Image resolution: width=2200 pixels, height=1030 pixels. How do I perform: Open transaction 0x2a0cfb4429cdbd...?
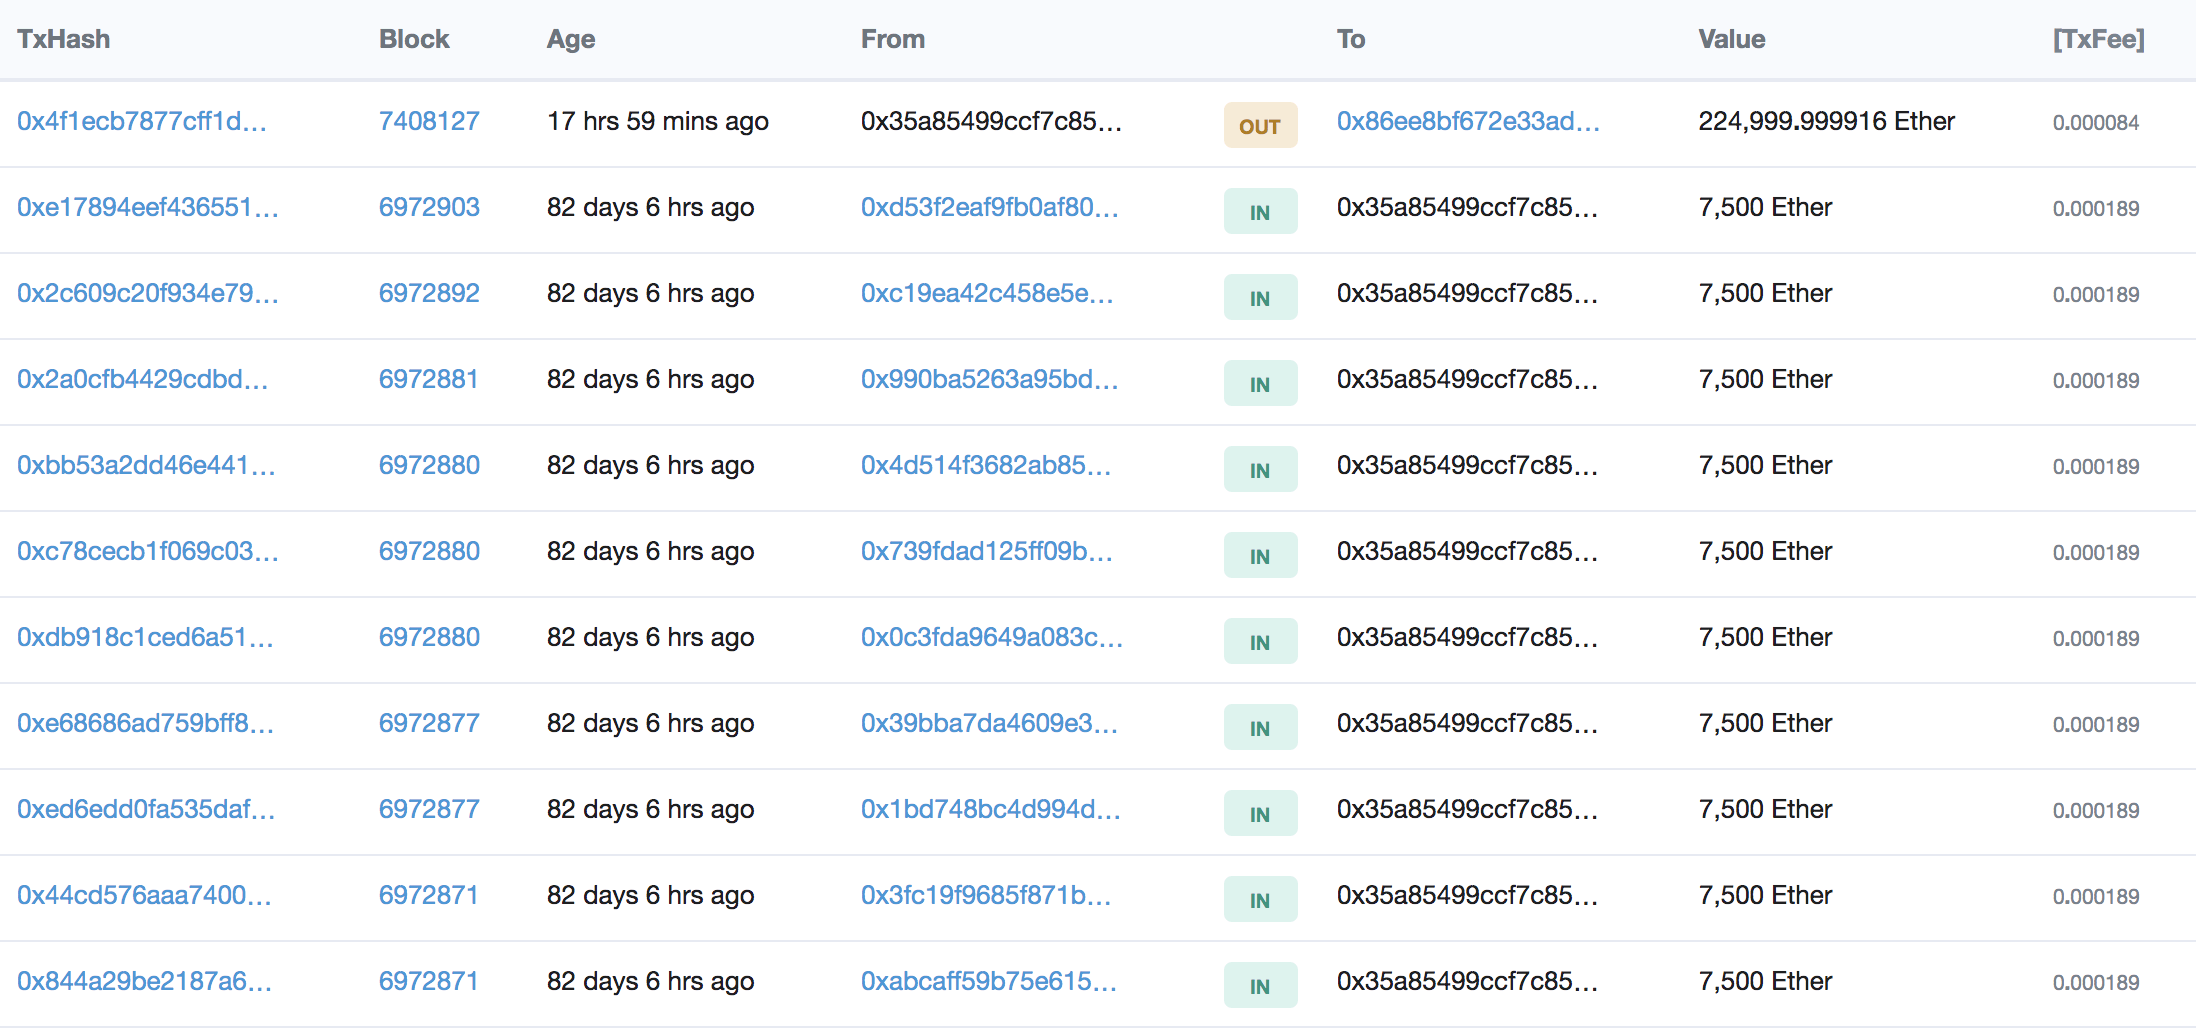tap(143, 379)
